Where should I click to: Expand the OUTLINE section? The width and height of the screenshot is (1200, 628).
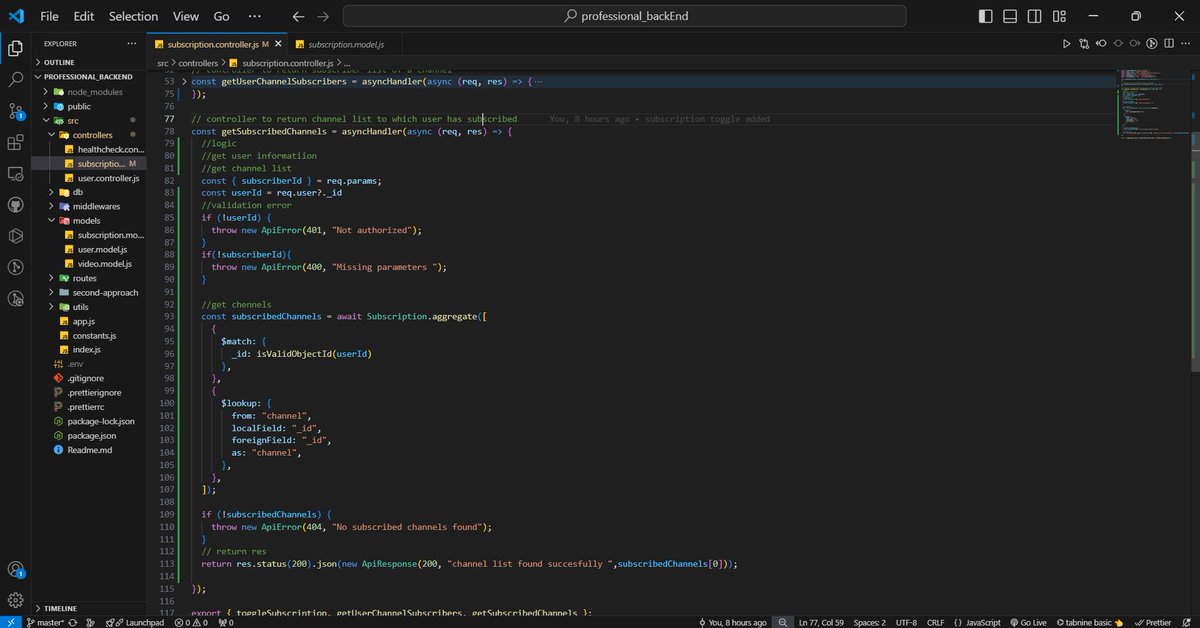[x=88, y=62]
